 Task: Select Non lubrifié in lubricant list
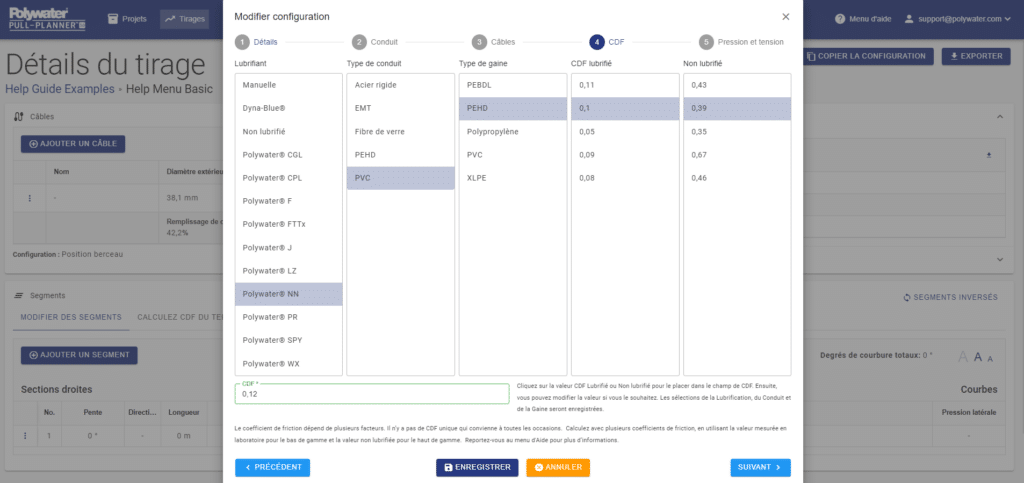289,131
